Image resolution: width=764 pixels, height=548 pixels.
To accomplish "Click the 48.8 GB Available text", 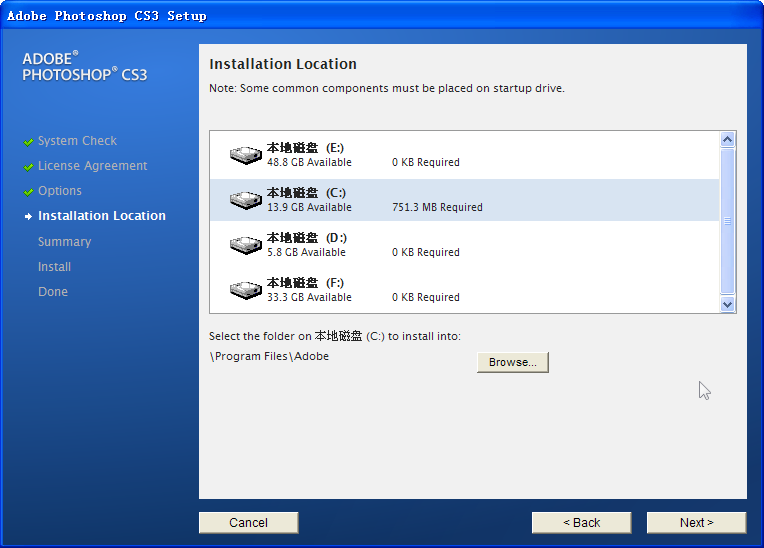I will (x=309, y=162).
